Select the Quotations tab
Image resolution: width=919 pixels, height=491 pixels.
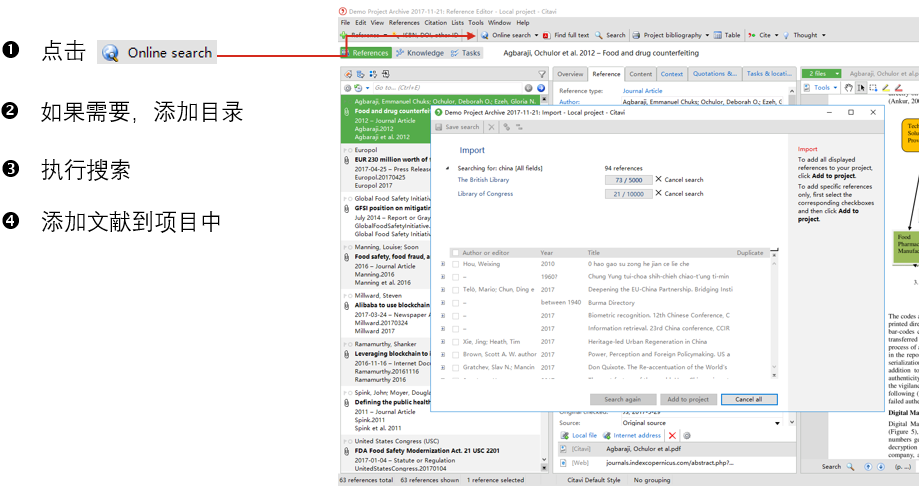[714, 74]
